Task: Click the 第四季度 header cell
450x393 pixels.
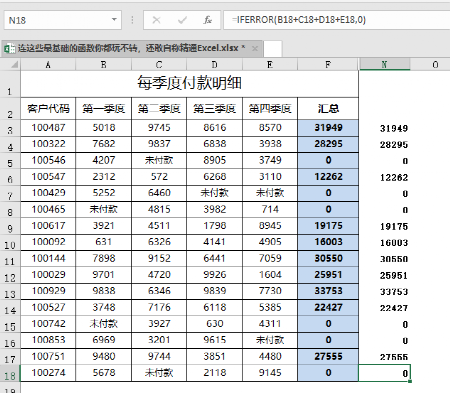Action: tap(270, 109)
